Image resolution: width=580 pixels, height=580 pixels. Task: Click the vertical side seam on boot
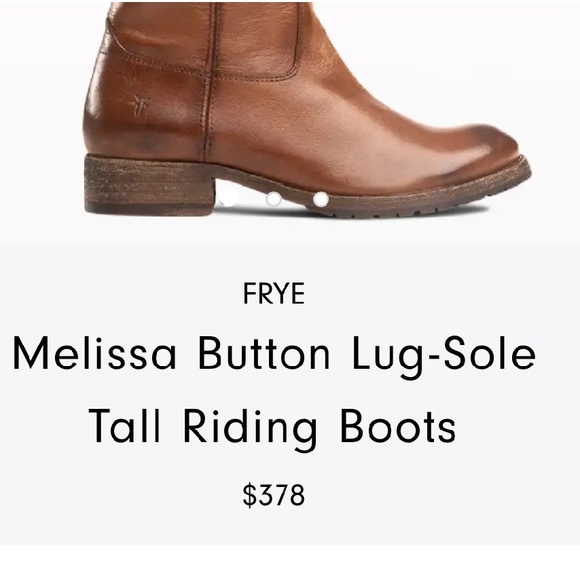pos(210,80)
